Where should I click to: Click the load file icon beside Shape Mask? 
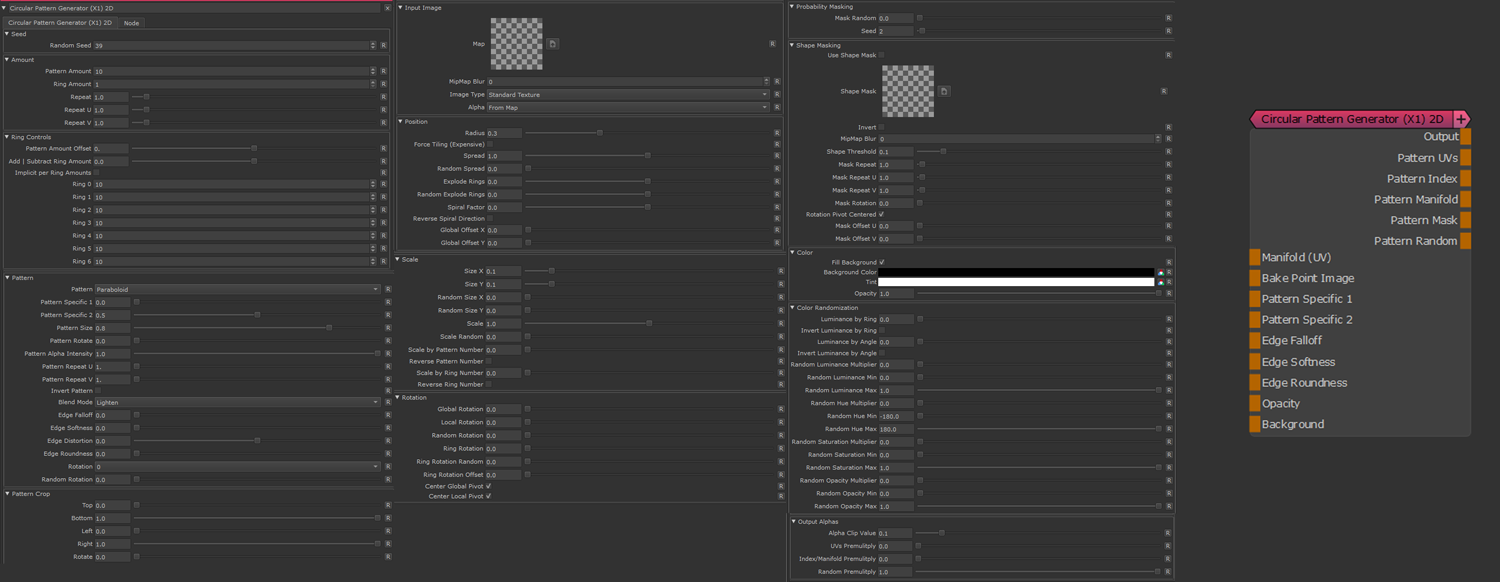(x=944, y=91)
